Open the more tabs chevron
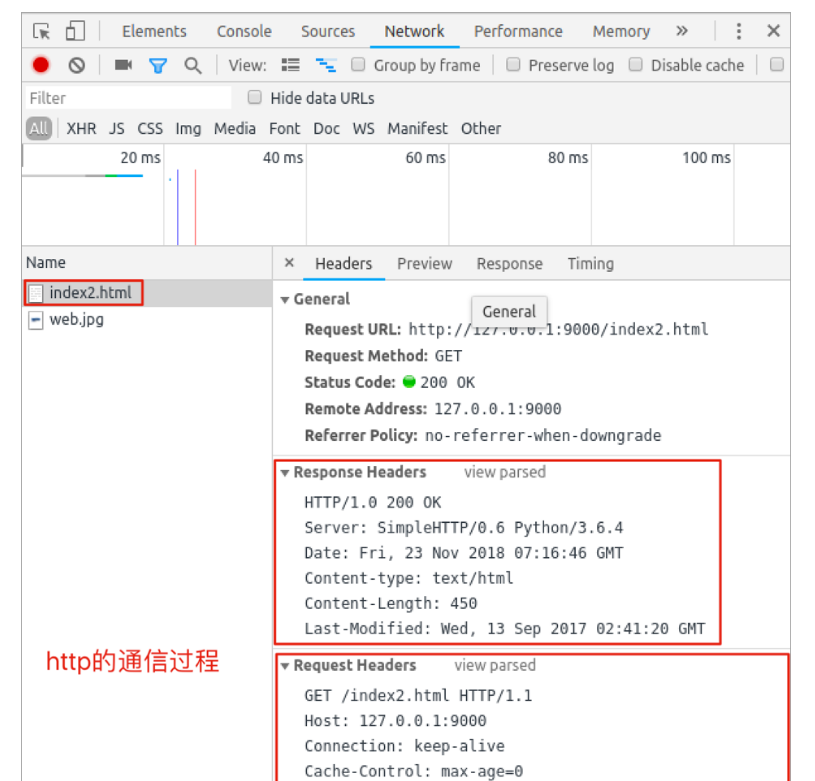815x781 pixels. [682, 31]
